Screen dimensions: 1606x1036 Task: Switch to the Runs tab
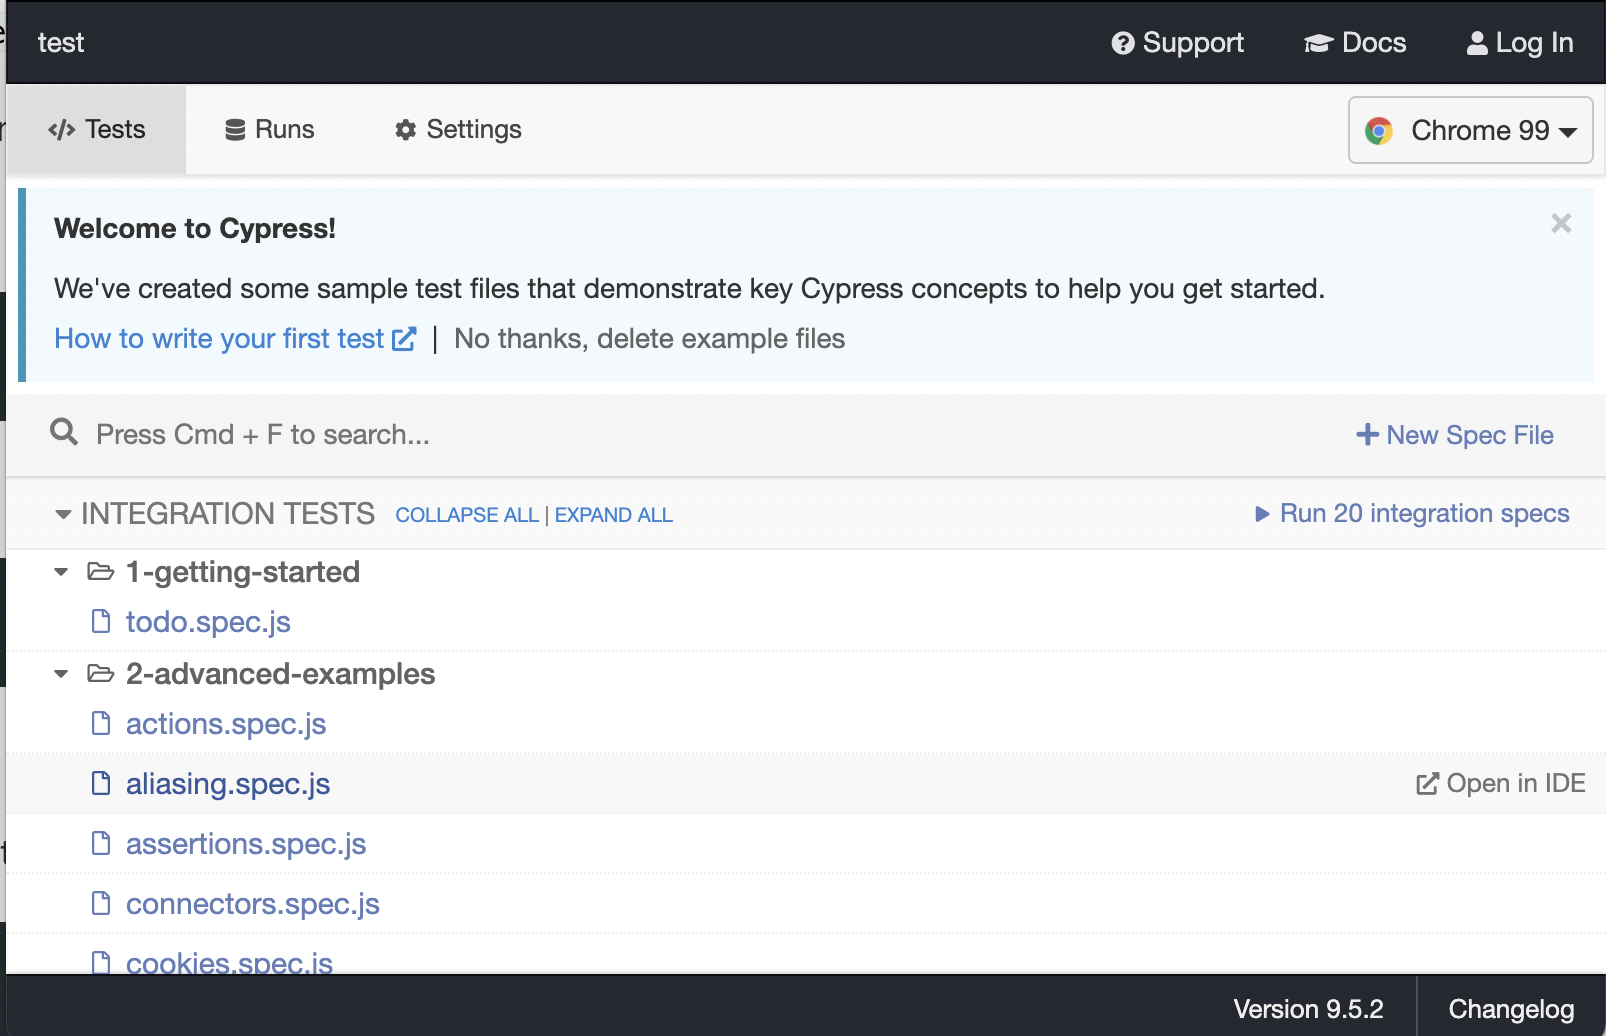click(270, 130)
